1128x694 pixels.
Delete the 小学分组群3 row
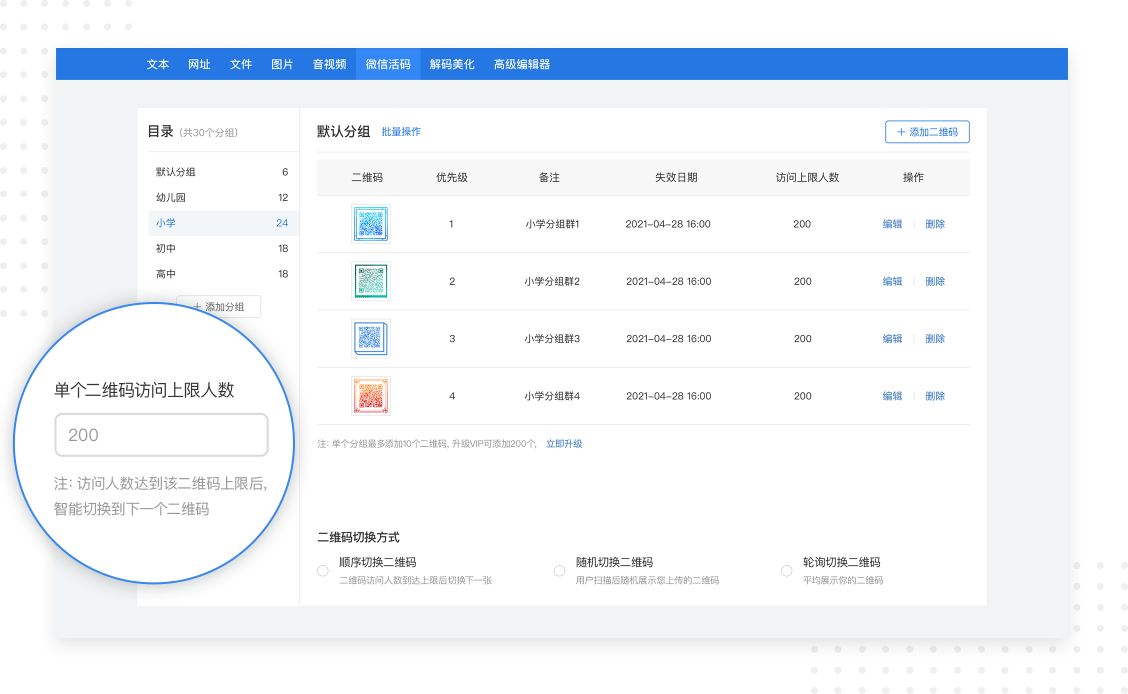pos(935,339)
